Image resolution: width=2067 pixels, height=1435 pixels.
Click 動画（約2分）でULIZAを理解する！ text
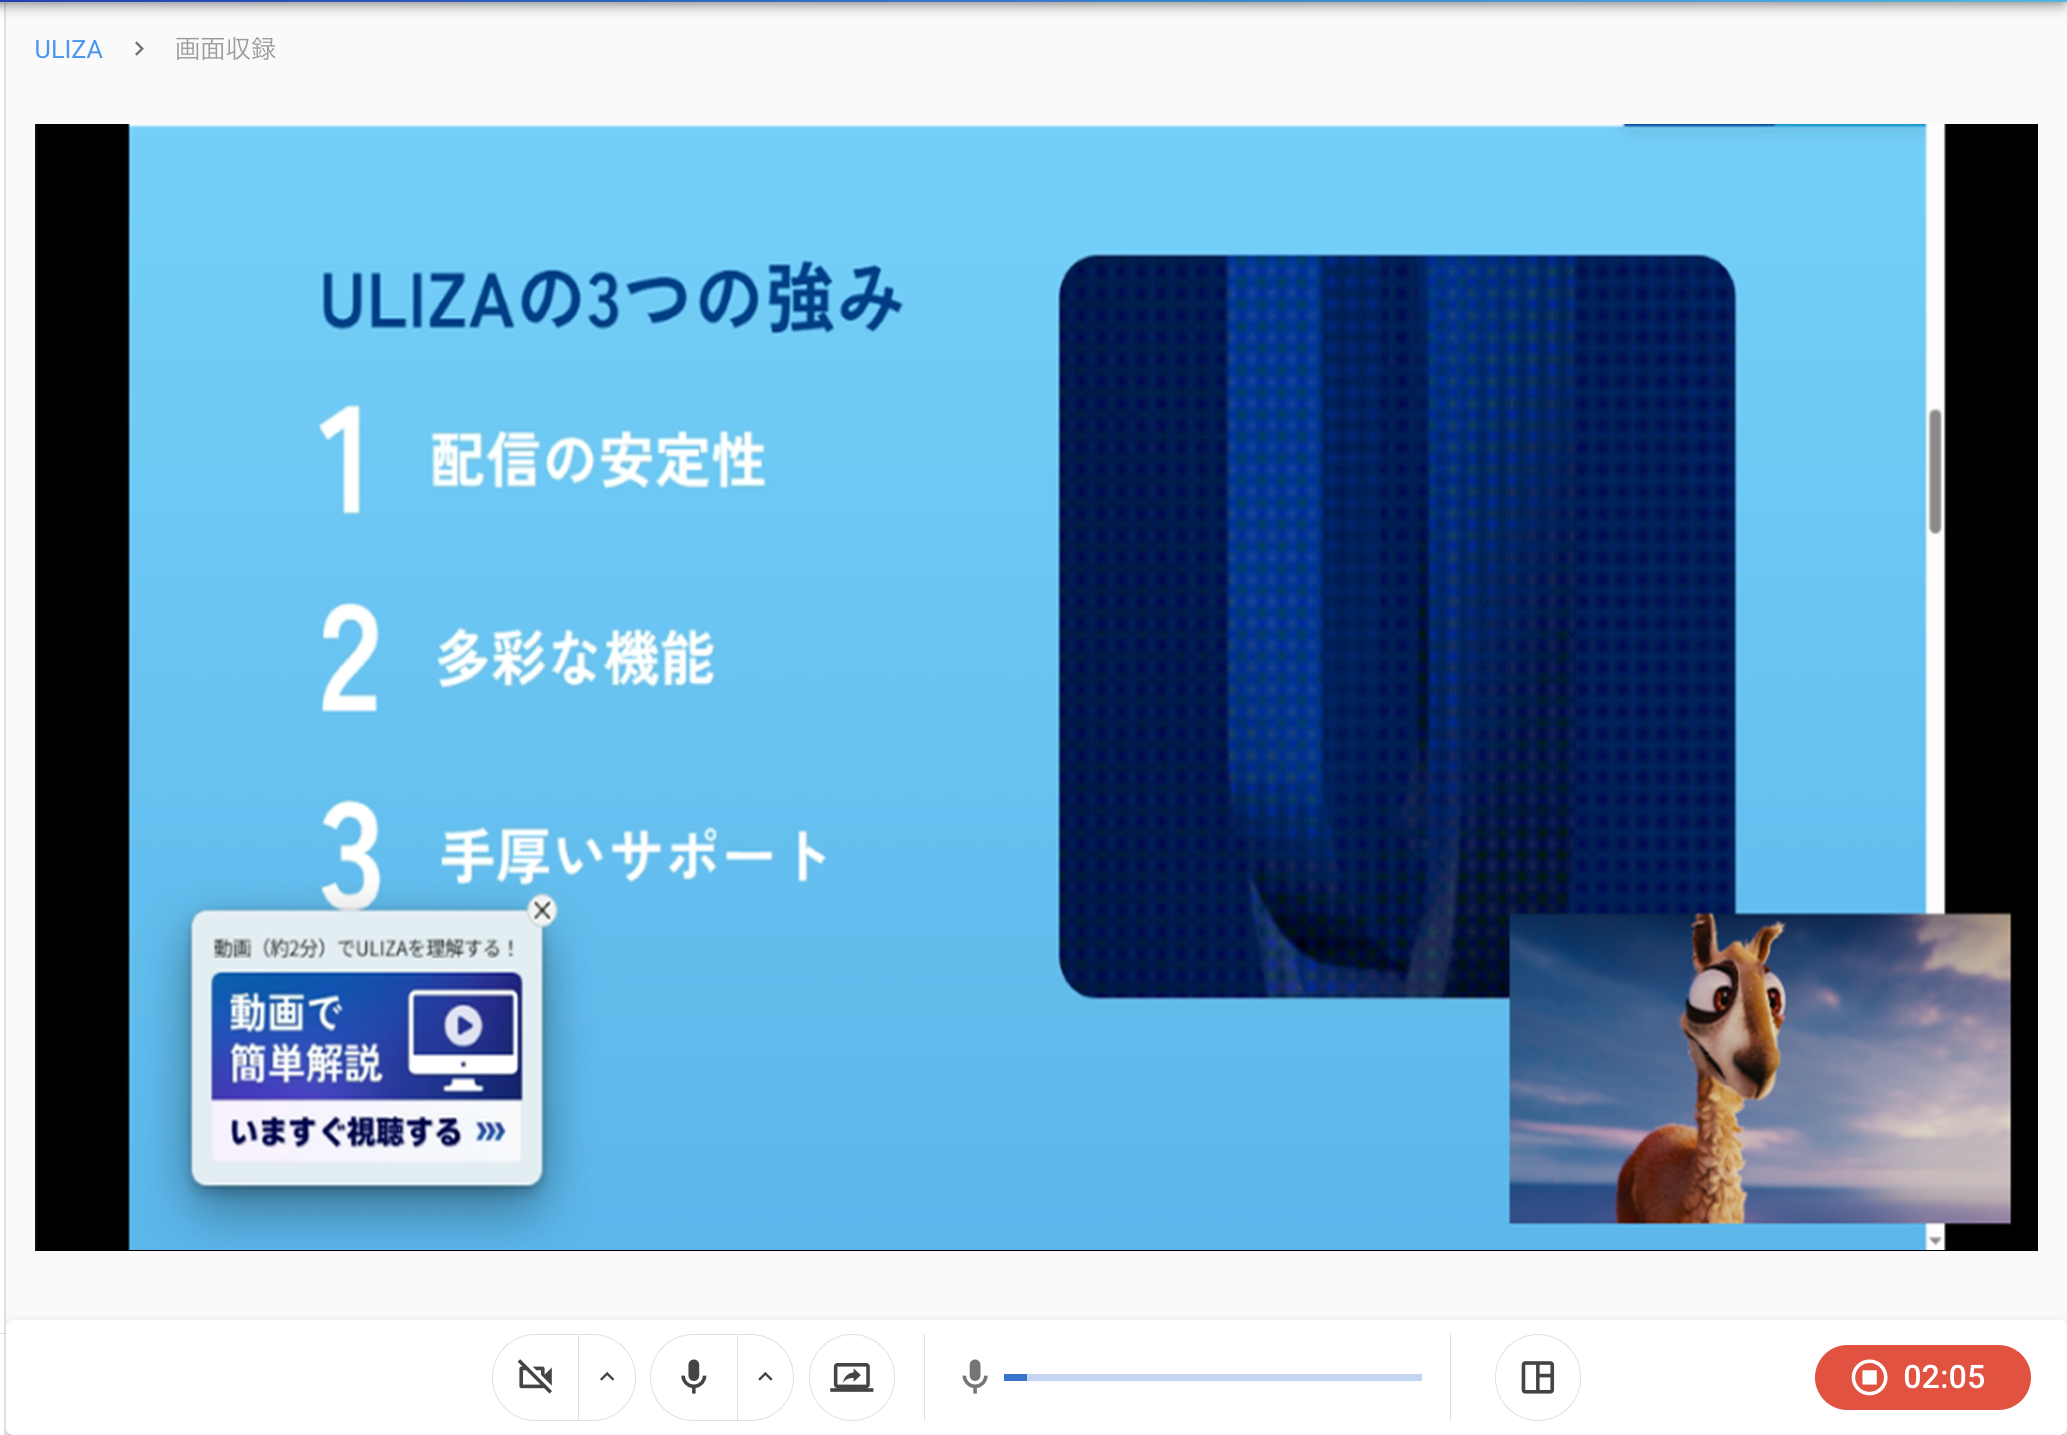365,948
